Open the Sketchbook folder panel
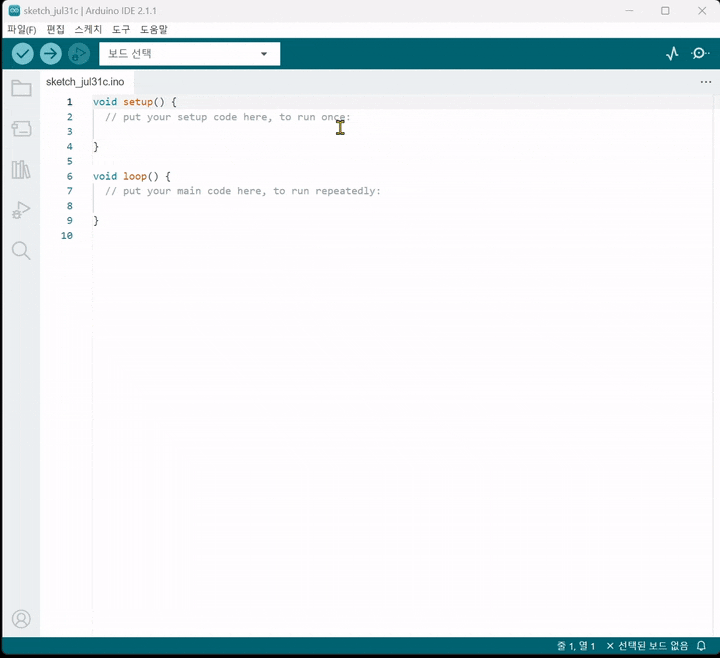The image size is (720, 658). [x=21, y=88]
